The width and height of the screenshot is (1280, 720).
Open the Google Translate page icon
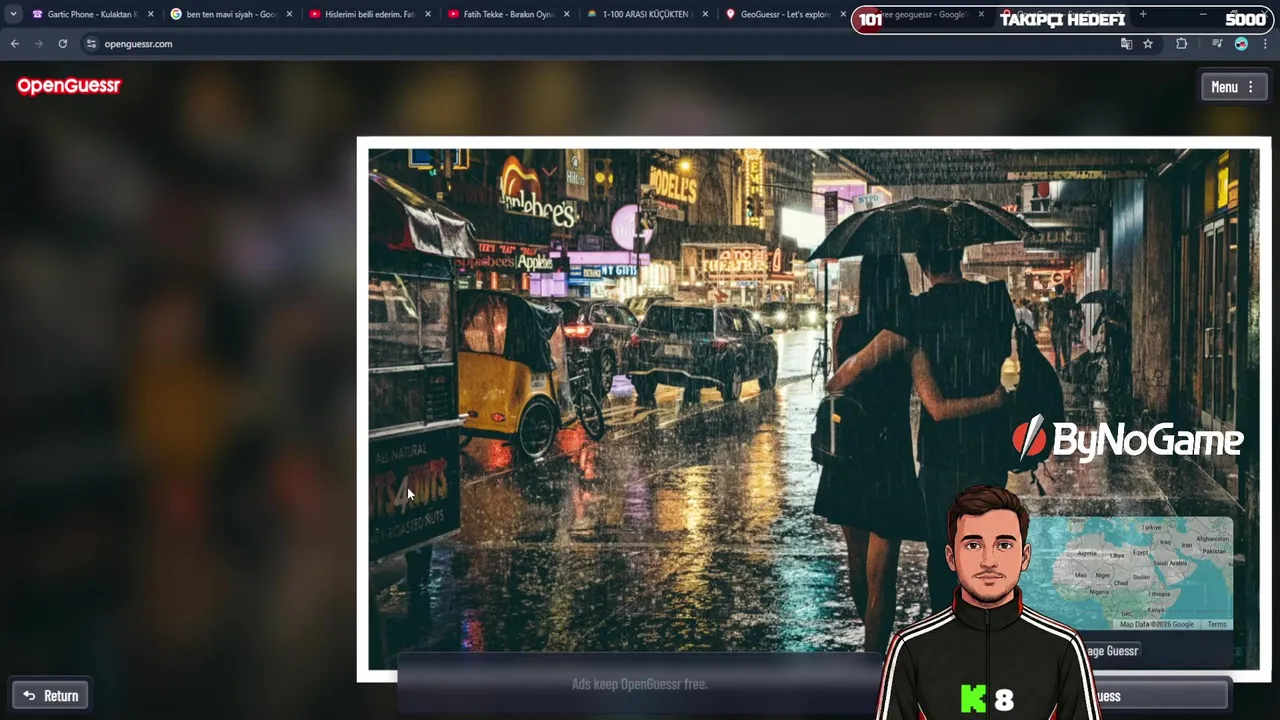(1127, 44)
